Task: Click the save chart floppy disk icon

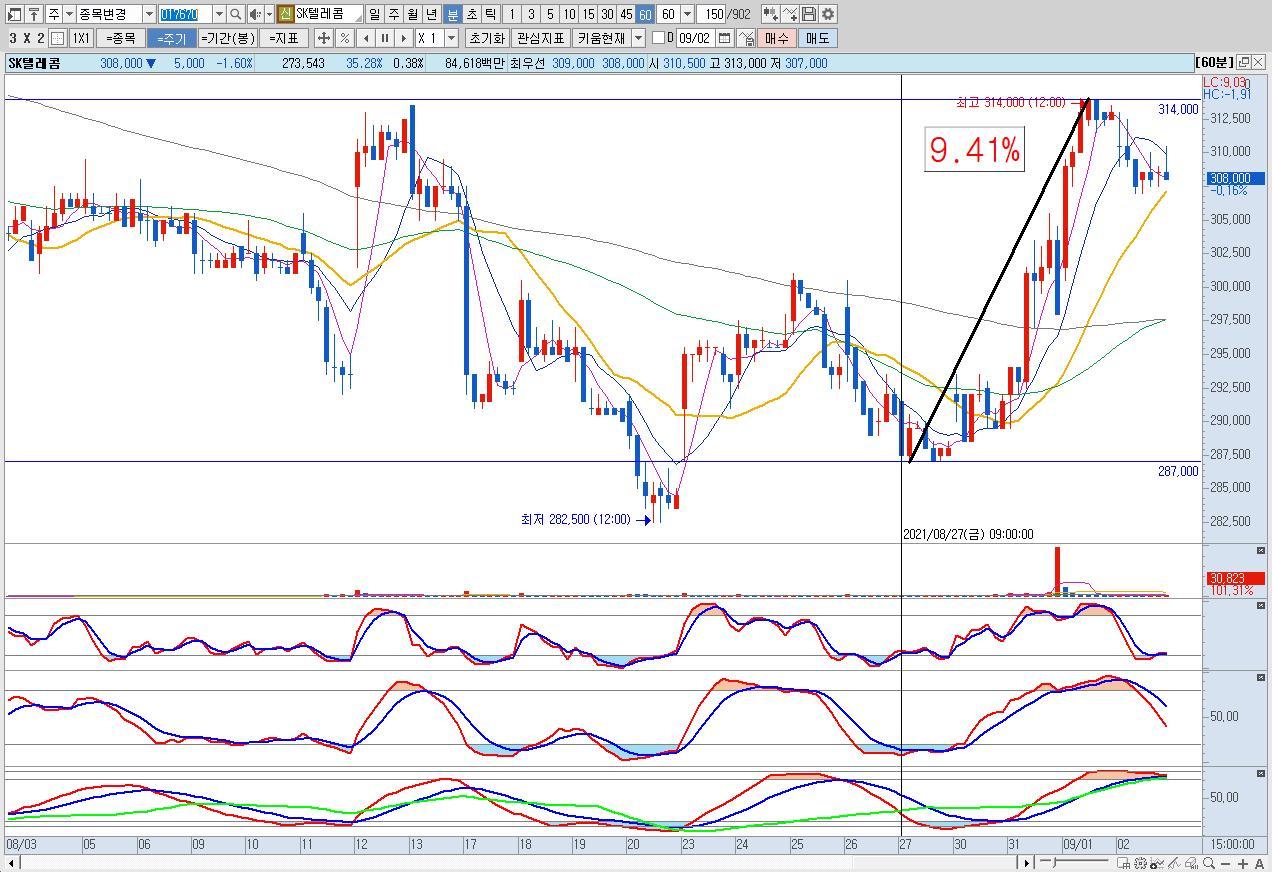Action: tap(809, 14)
